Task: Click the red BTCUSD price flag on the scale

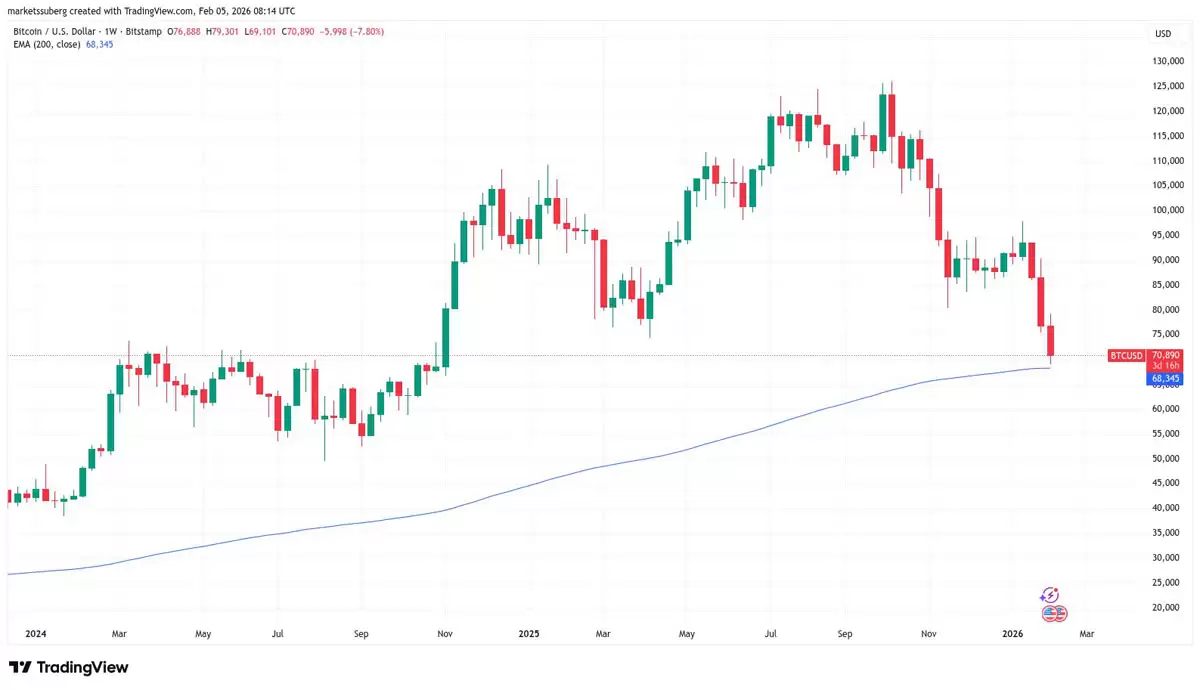Action: [x=1125, y=355]
